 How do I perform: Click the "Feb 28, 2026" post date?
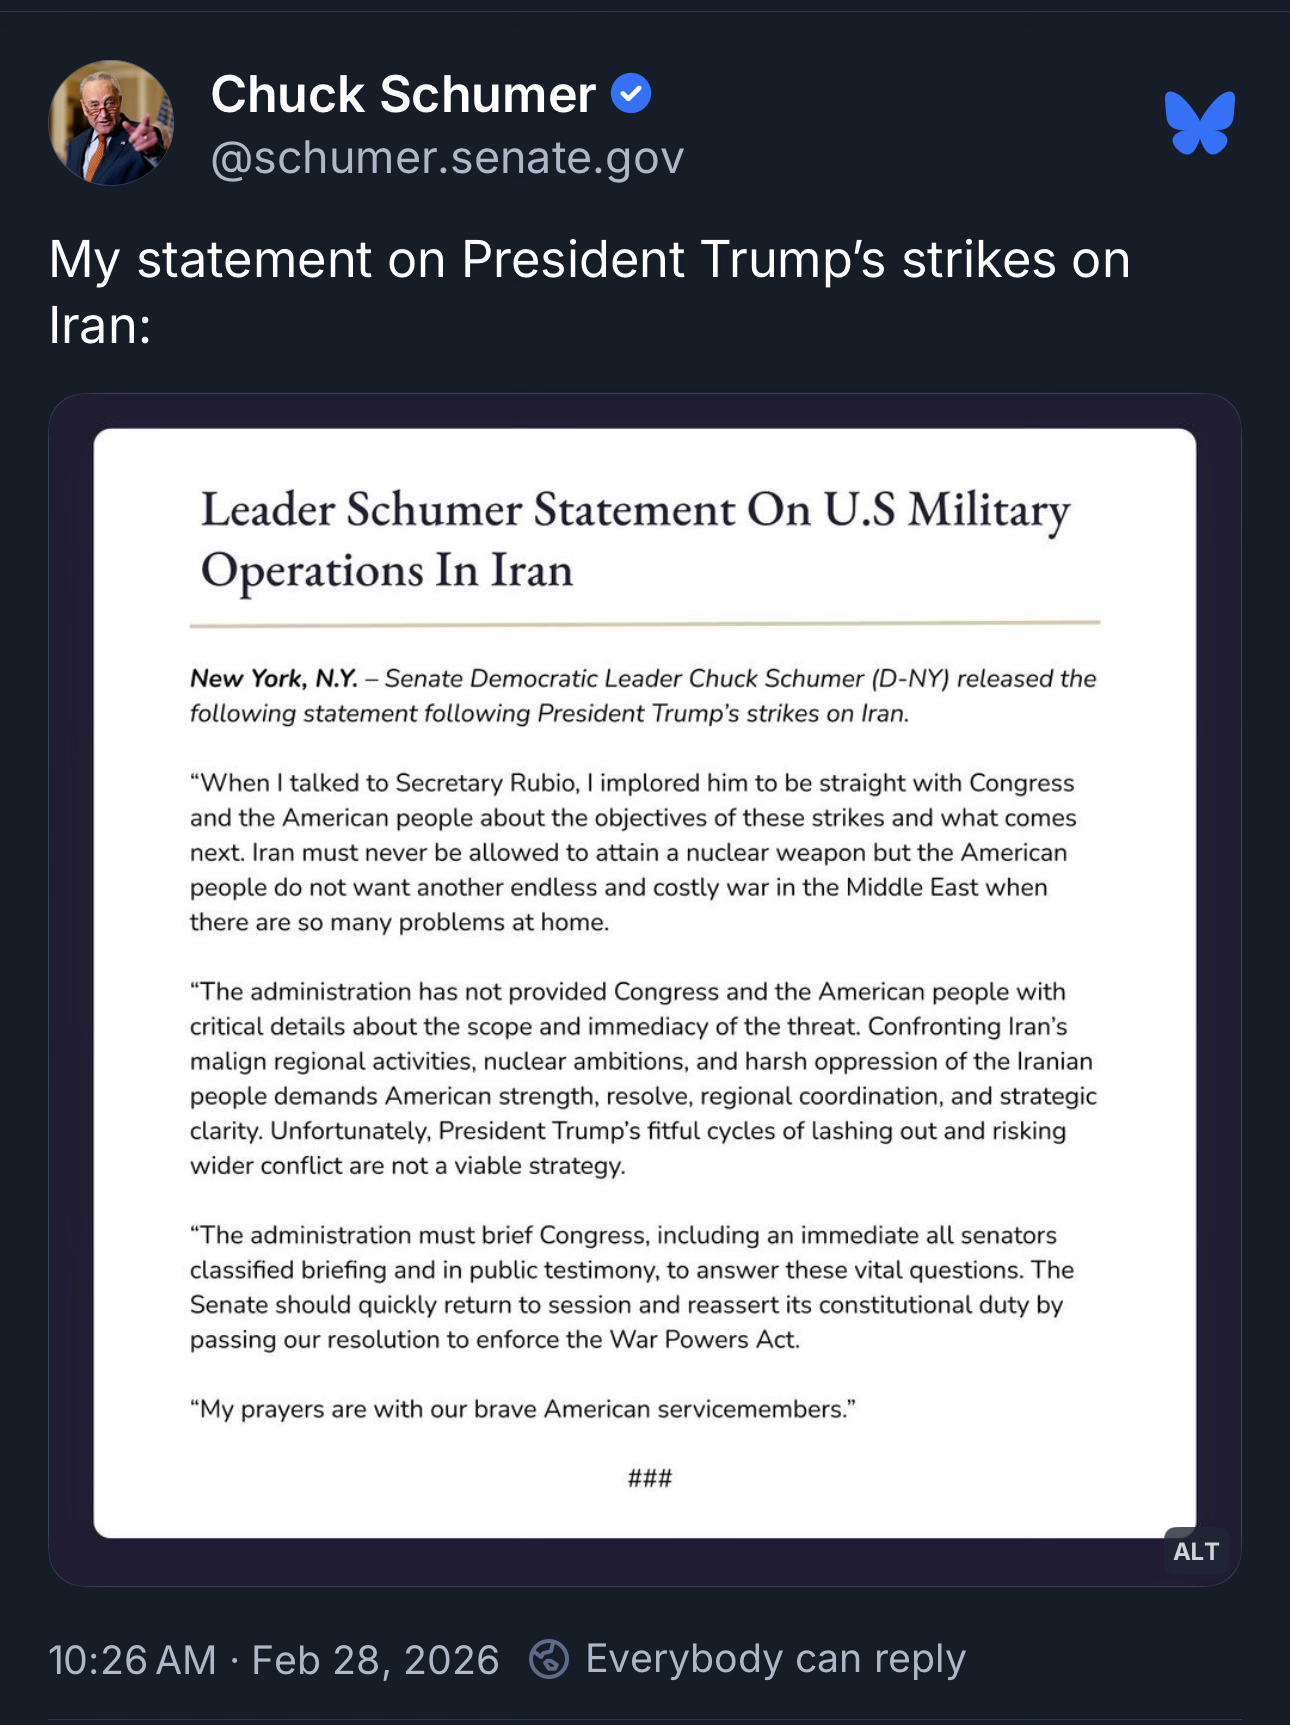coord(375,1660)
